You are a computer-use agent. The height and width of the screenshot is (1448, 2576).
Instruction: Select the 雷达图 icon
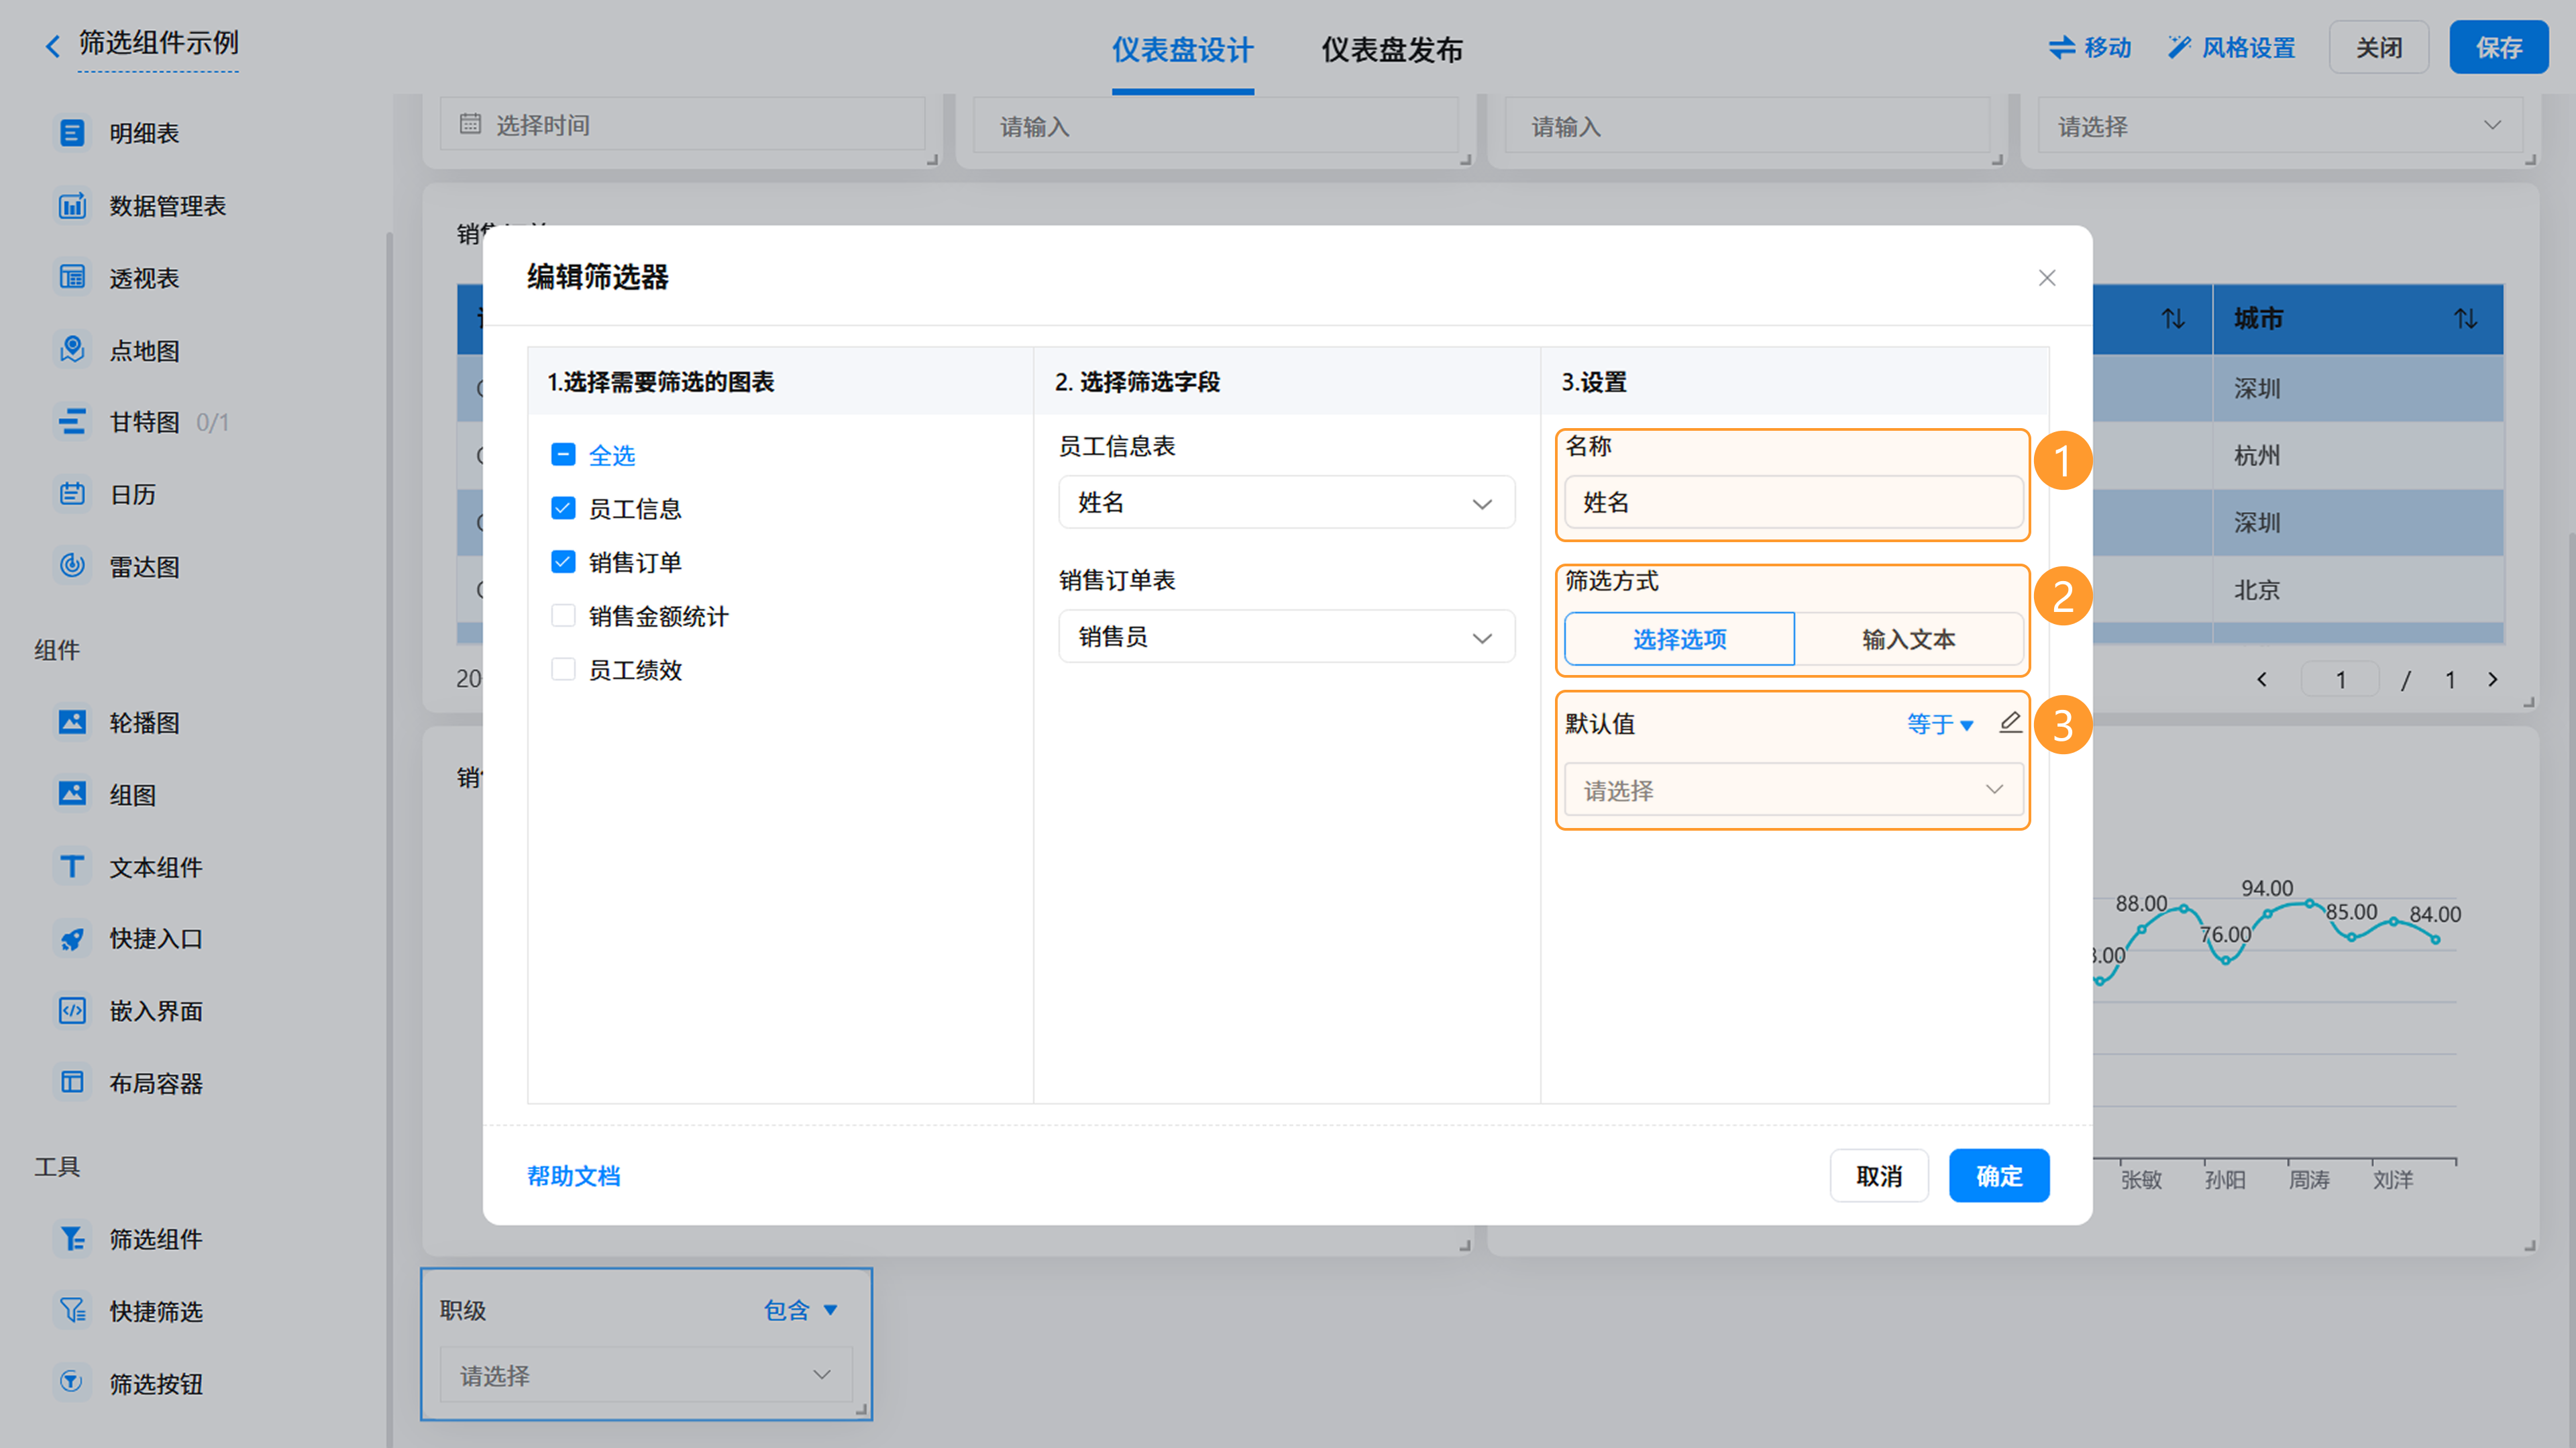[x=72, y=566]
